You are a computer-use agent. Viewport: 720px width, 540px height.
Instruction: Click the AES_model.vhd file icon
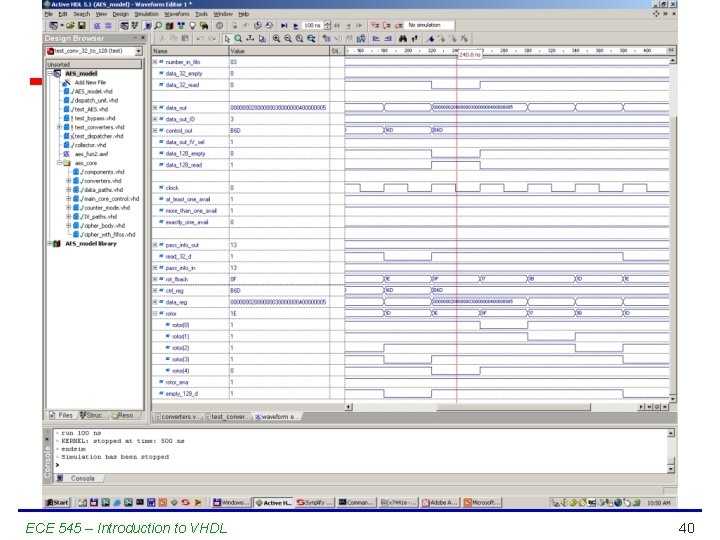68,91
